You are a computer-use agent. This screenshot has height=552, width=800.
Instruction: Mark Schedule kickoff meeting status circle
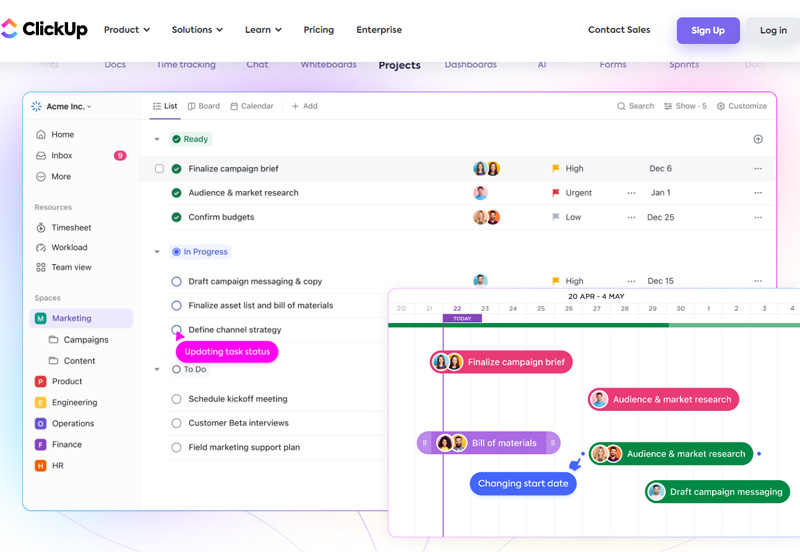pyautogui.click(x=176, y=399)
